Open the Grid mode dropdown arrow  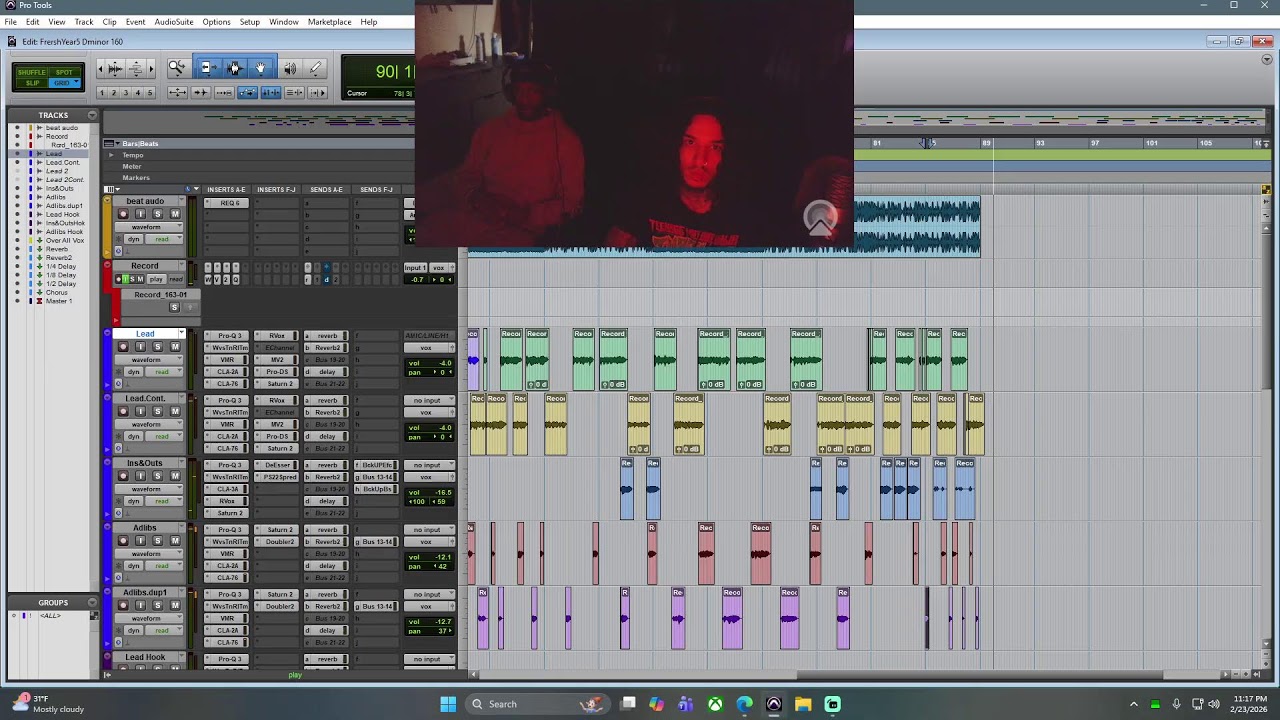click(76, 83)
